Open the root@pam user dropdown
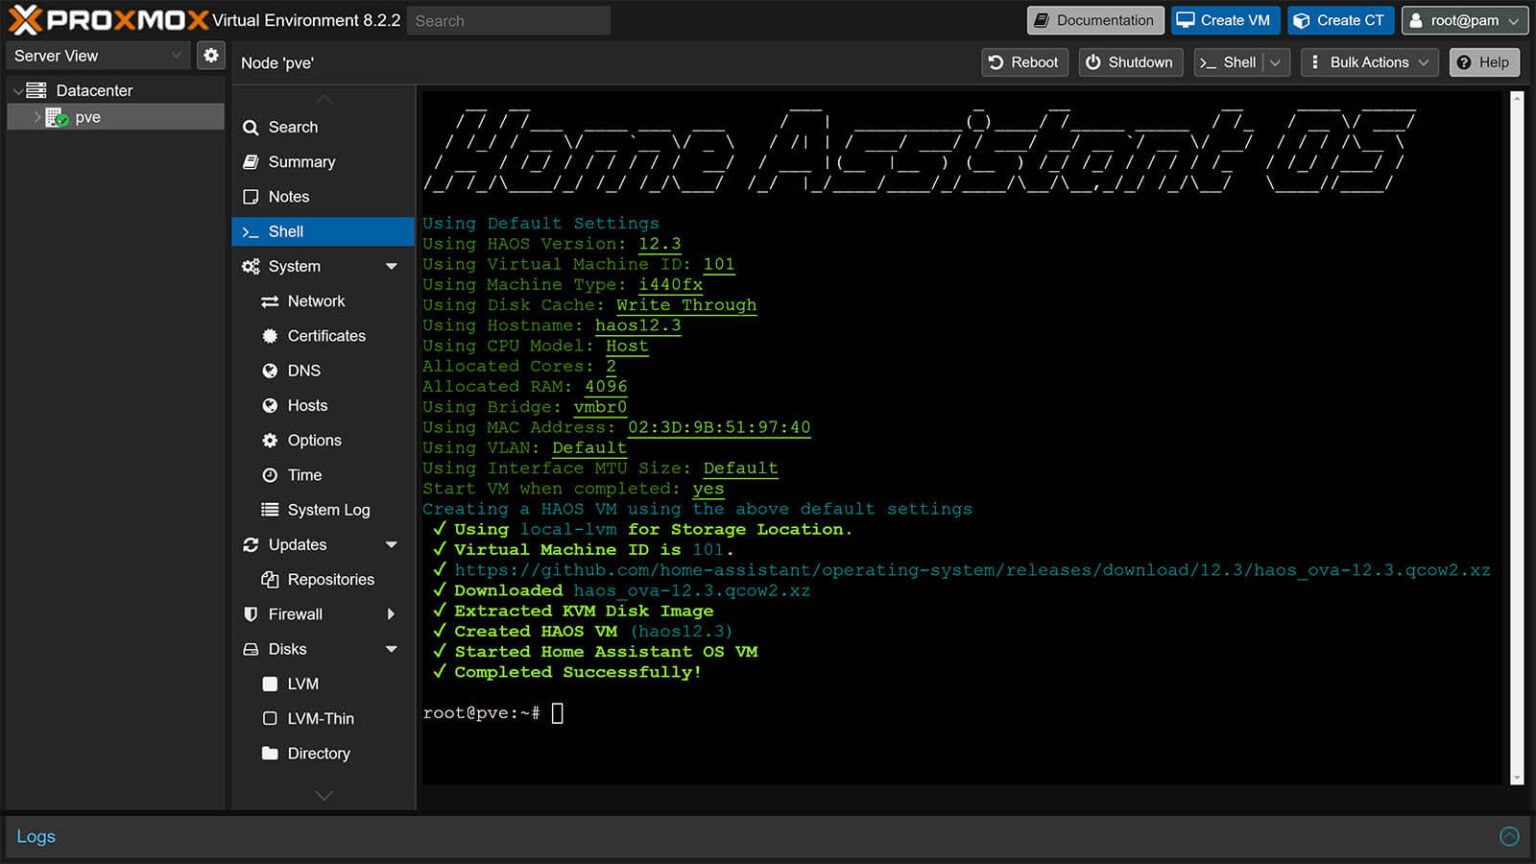 1465,20
